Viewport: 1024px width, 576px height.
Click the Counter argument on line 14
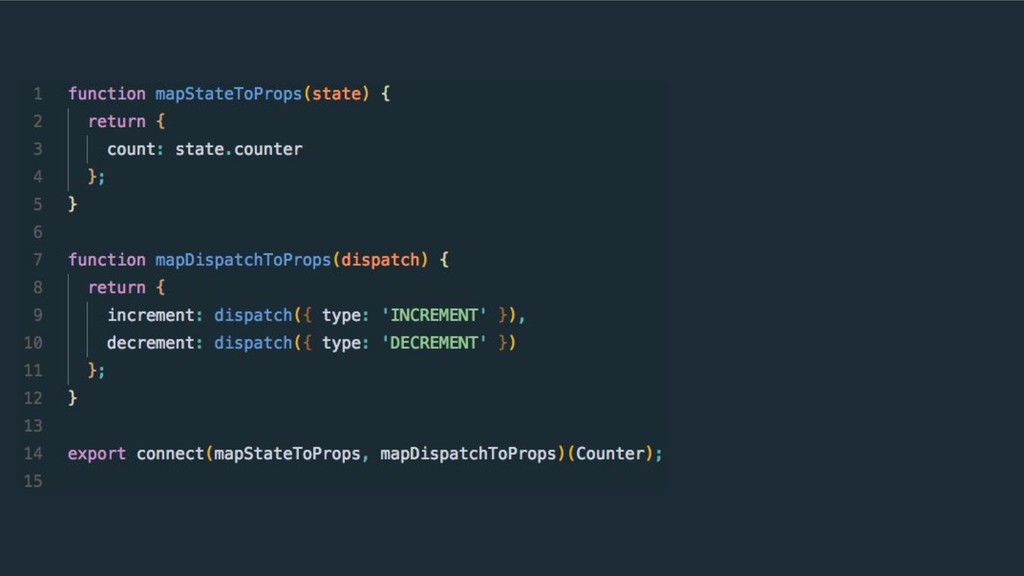tap(610, 454)
